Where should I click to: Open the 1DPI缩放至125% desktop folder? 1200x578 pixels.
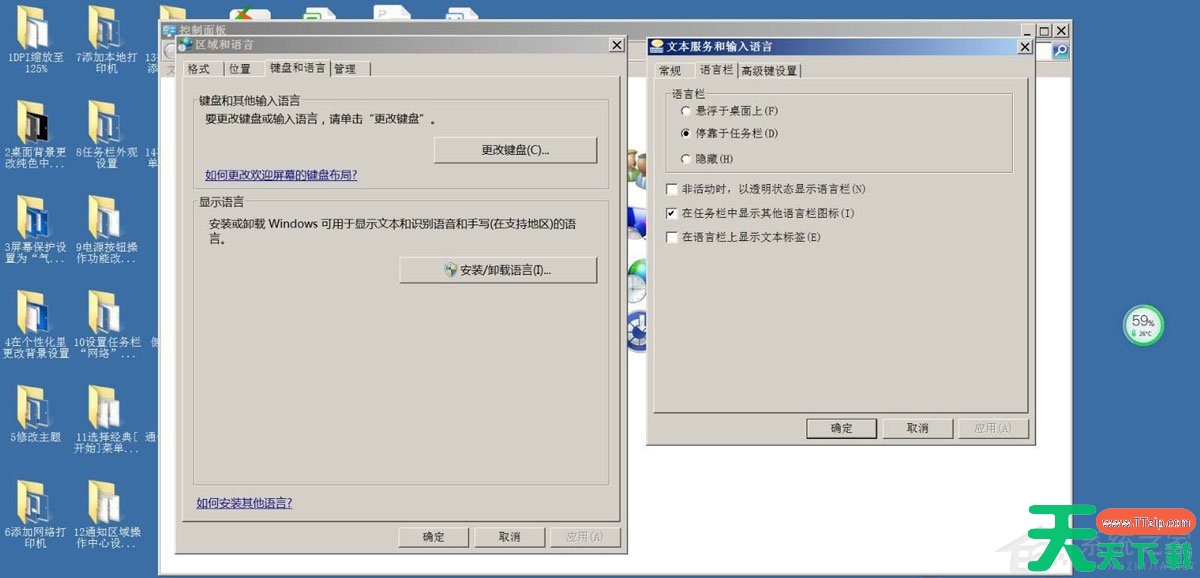[33, 40]
